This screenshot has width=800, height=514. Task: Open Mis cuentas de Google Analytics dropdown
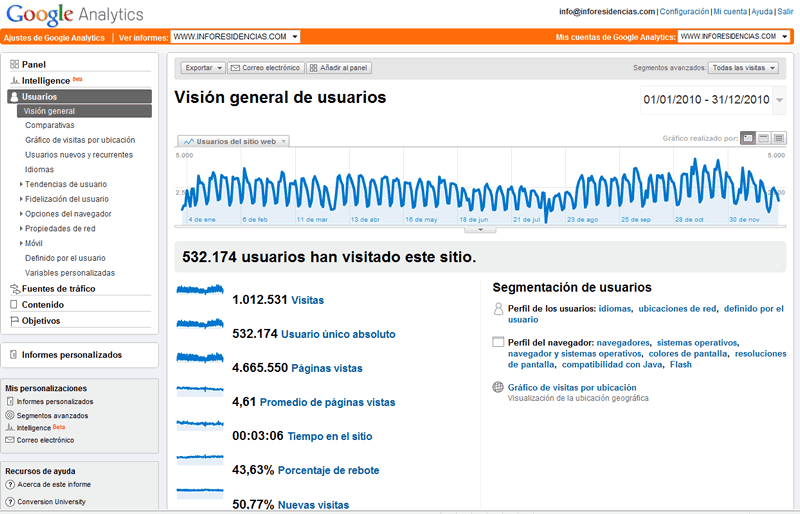pos(734,37)
